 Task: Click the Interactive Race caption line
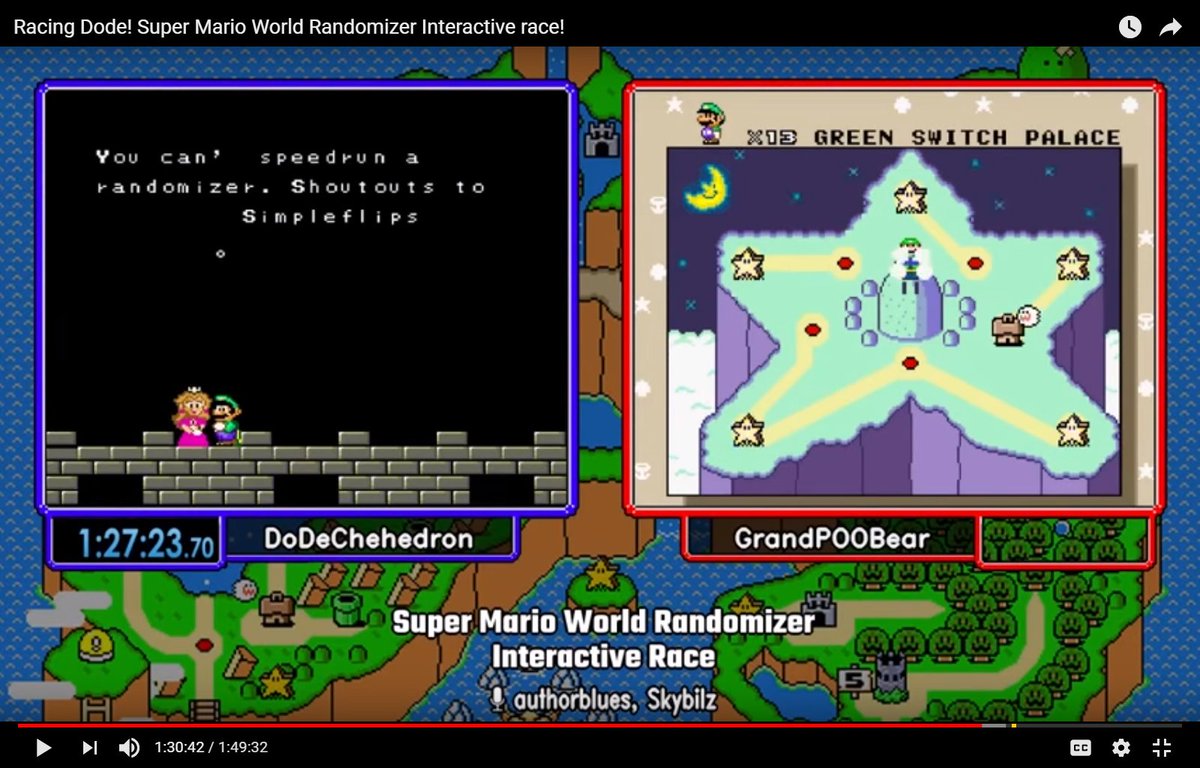603,657
